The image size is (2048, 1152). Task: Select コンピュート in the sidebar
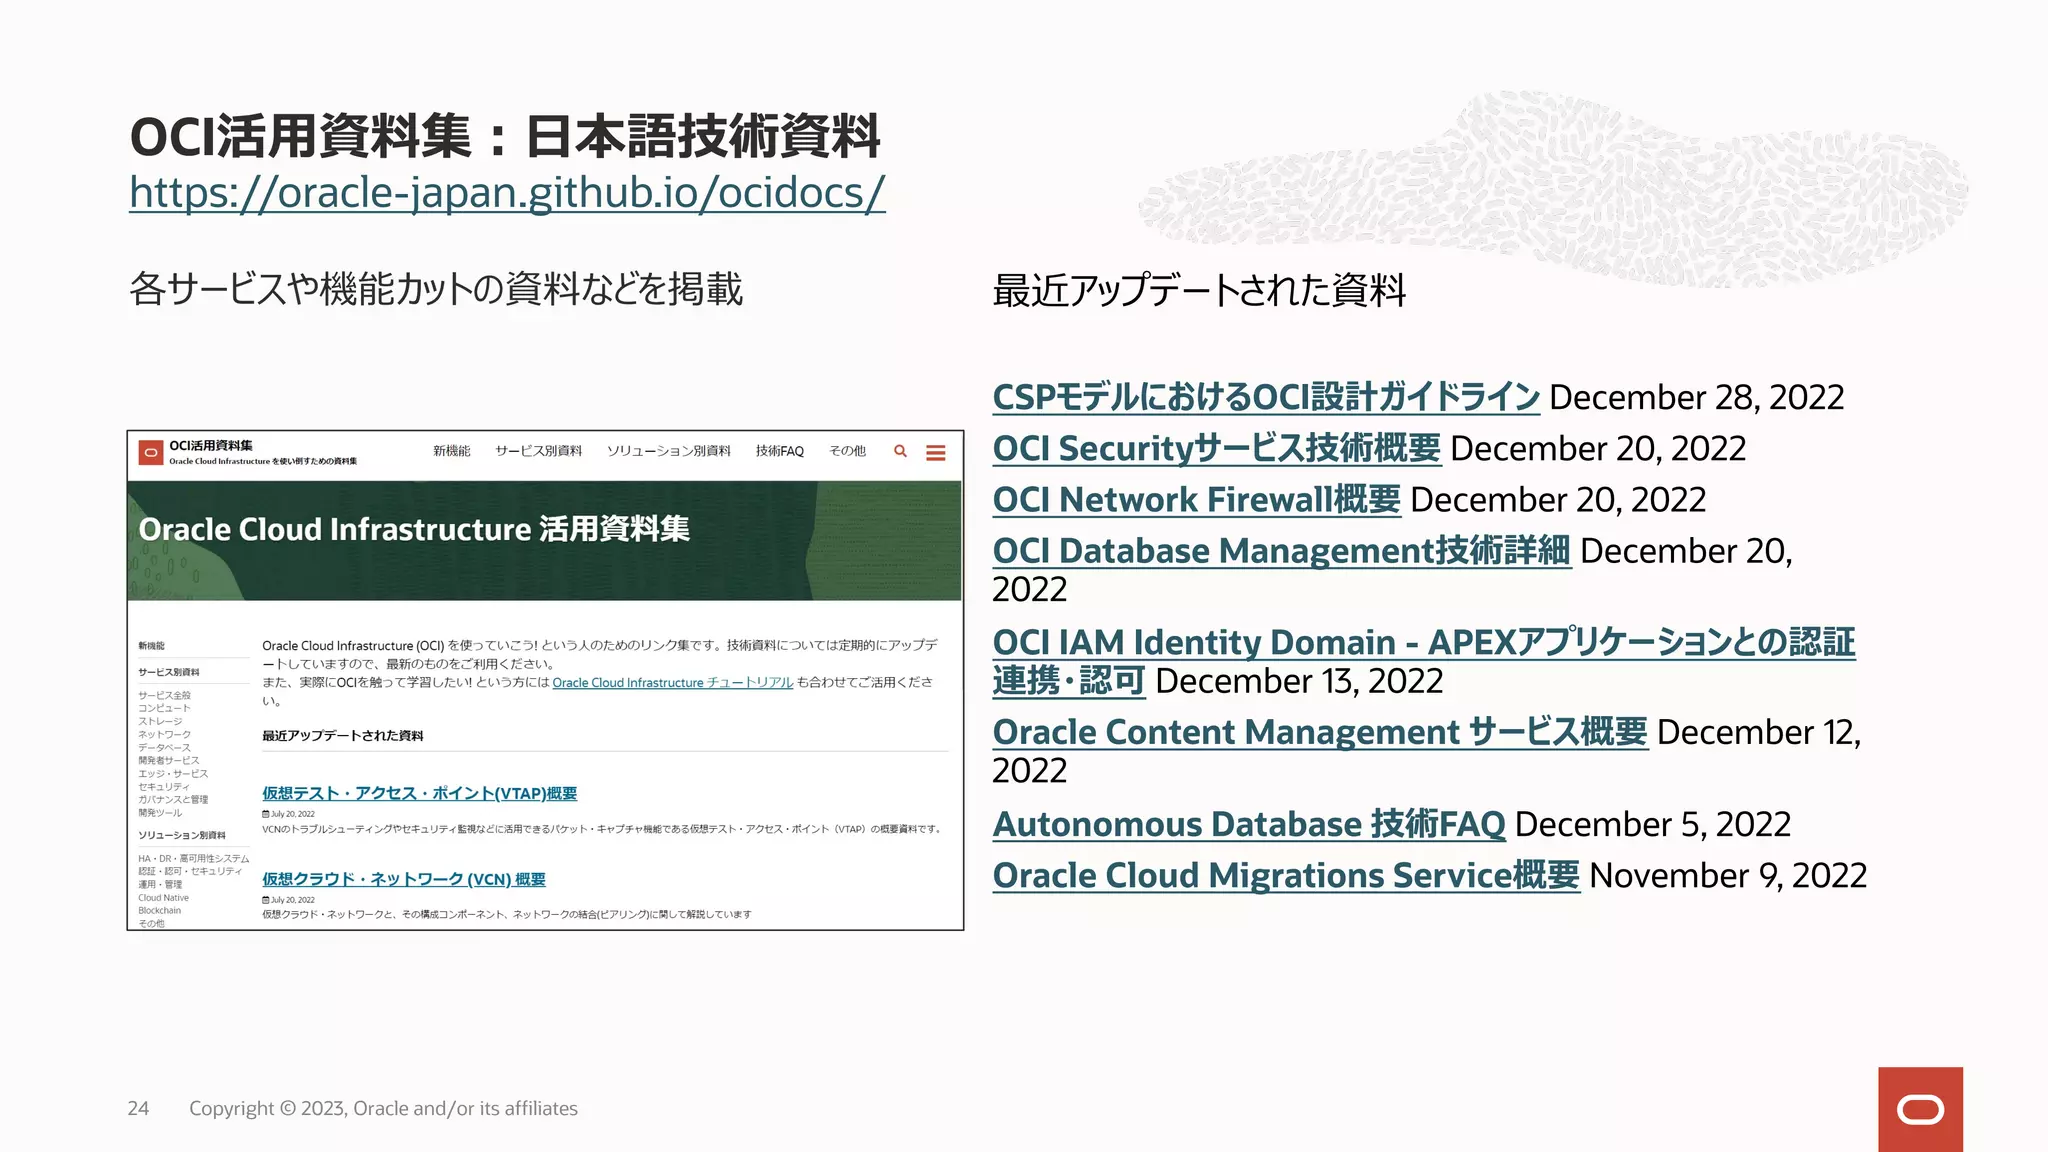(x=164, y=708)
